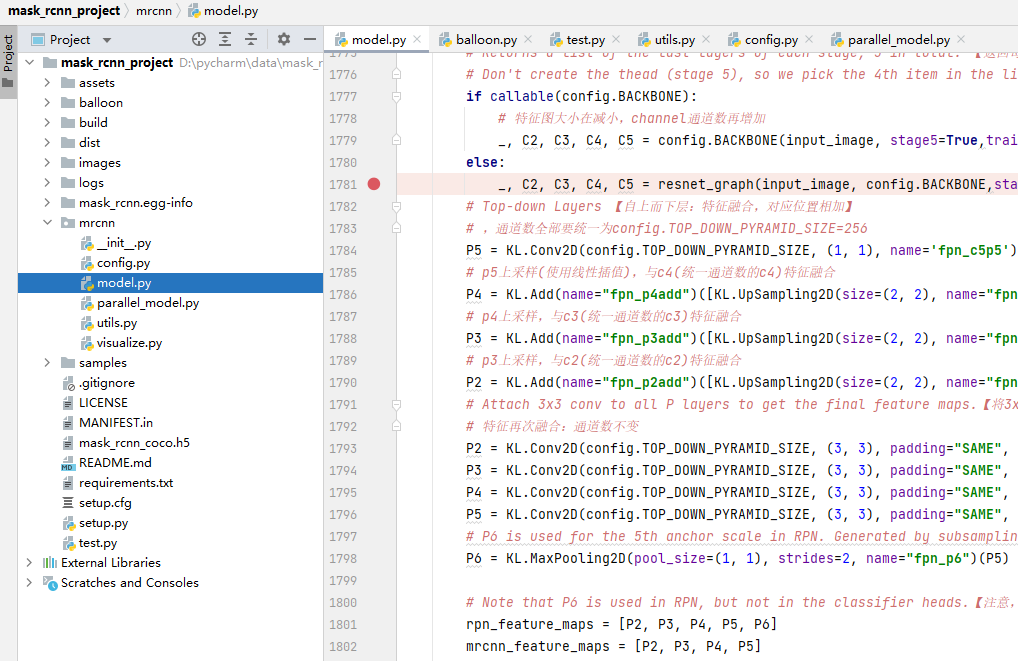
Task: Place cursor on mrcnn_feature_maps line
Action: [613, 647]
